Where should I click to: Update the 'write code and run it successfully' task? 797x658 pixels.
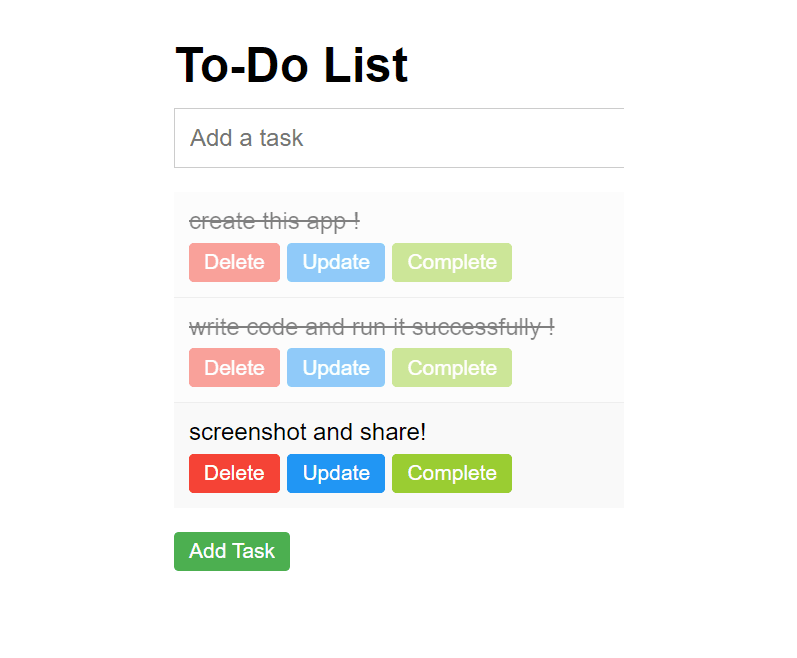click(x=336, y=368)
